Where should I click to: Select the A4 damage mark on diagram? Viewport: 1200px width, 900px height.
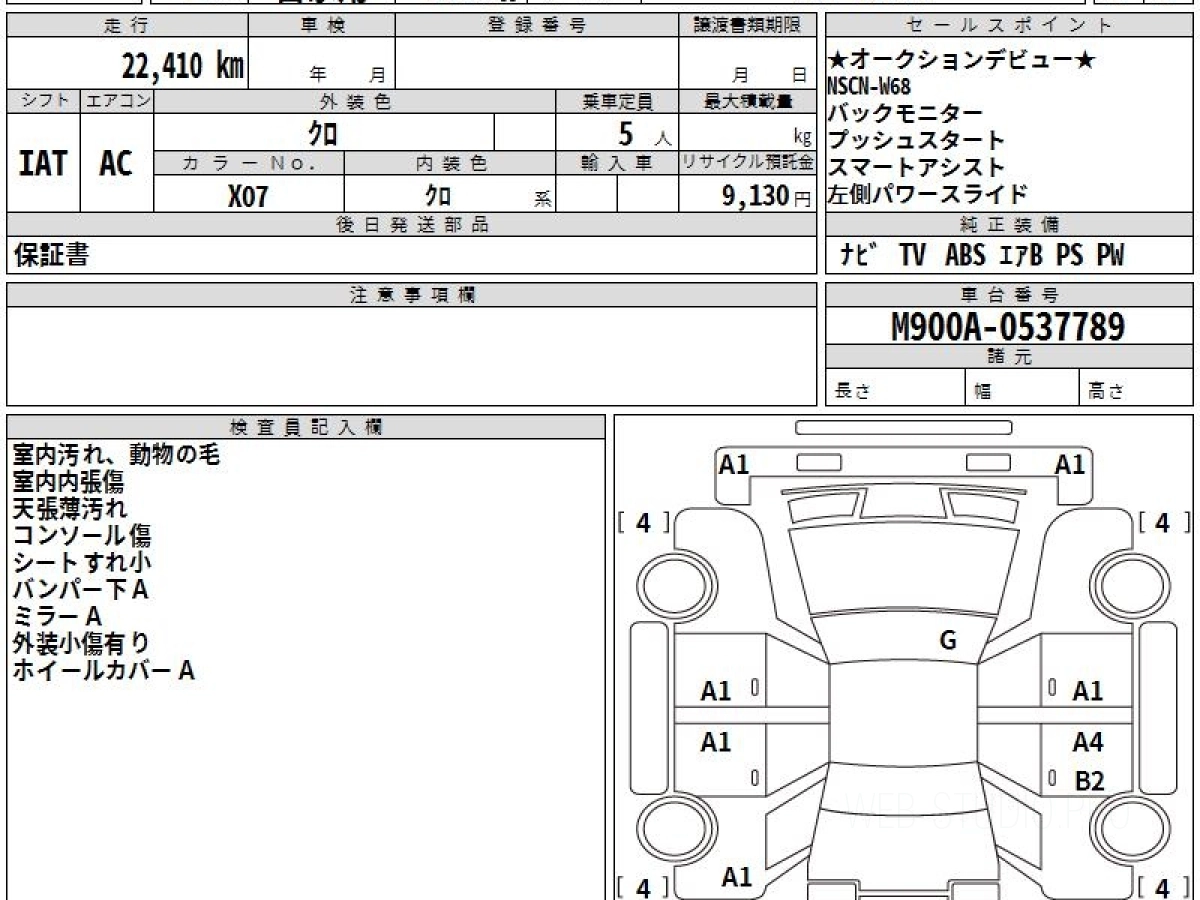tap(1088, 743)
